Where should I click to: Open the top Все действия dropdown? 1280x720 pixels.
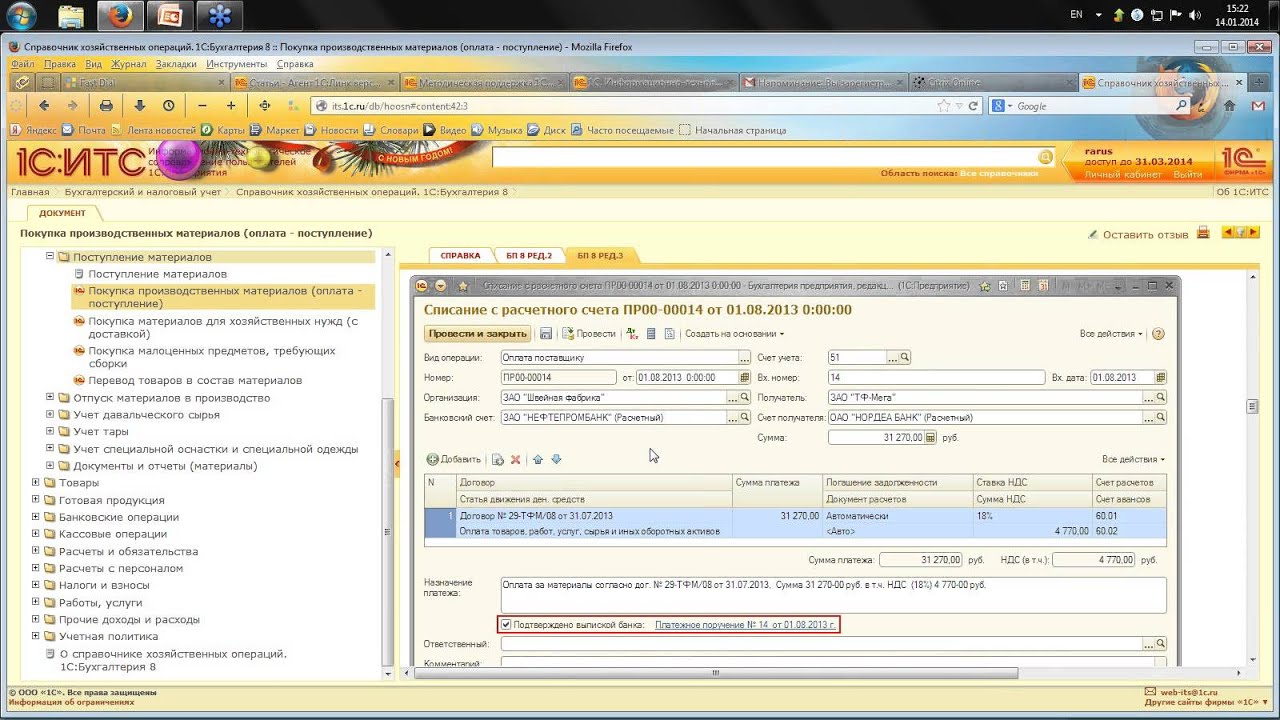coord(1111,334)
